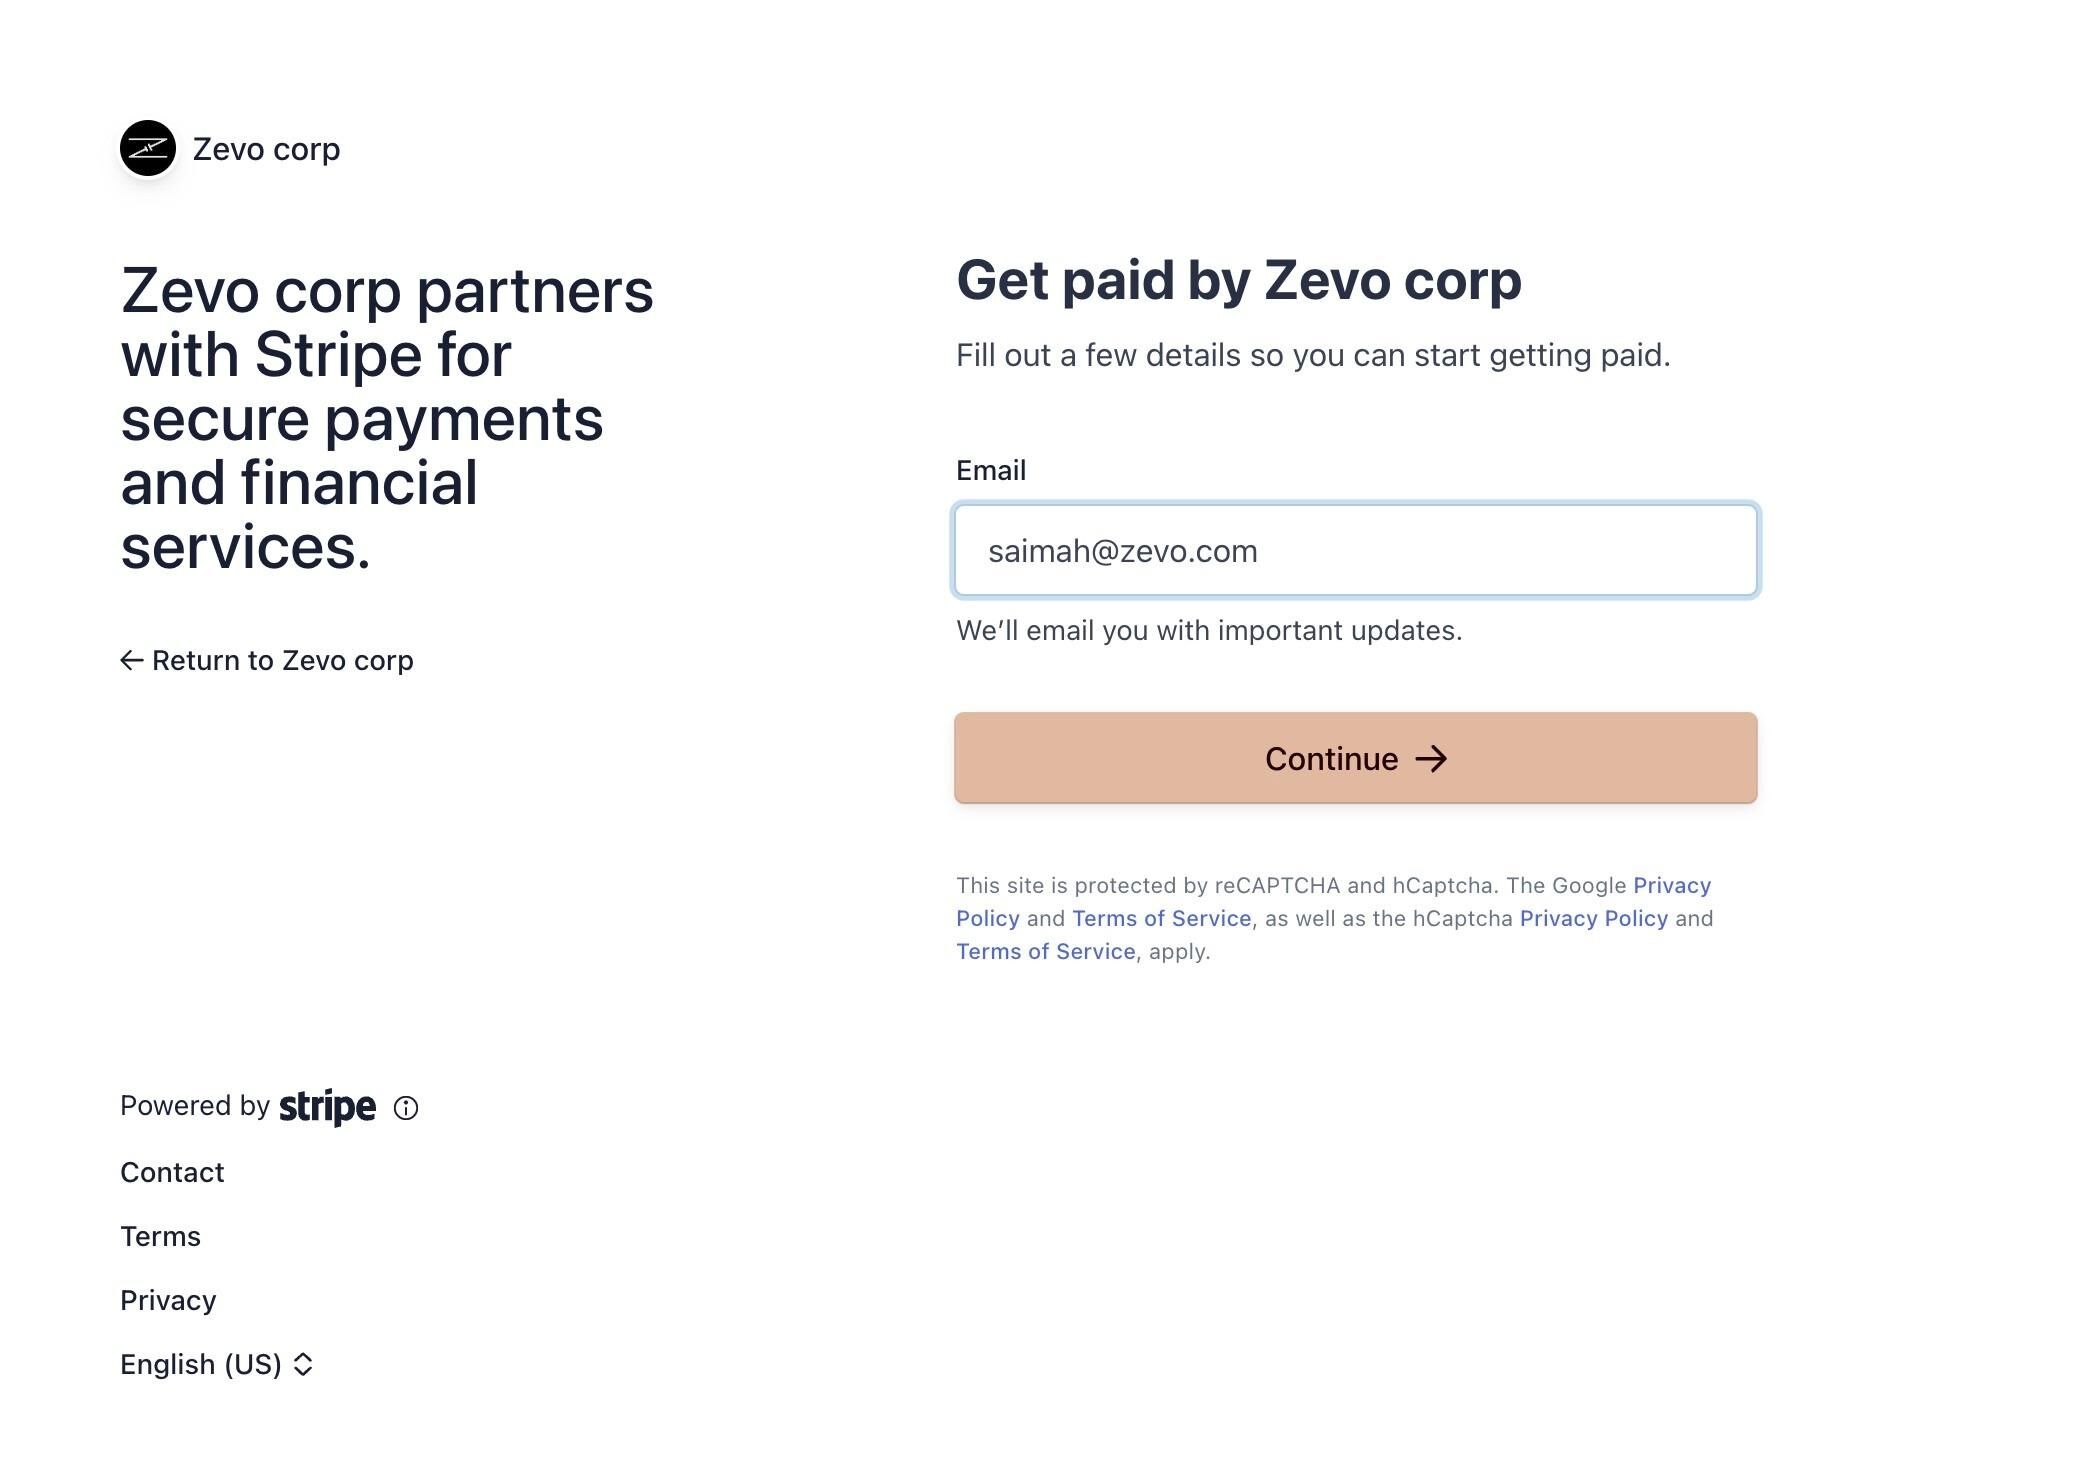Open the Google Privacy Policy link

coord(1671,885)
